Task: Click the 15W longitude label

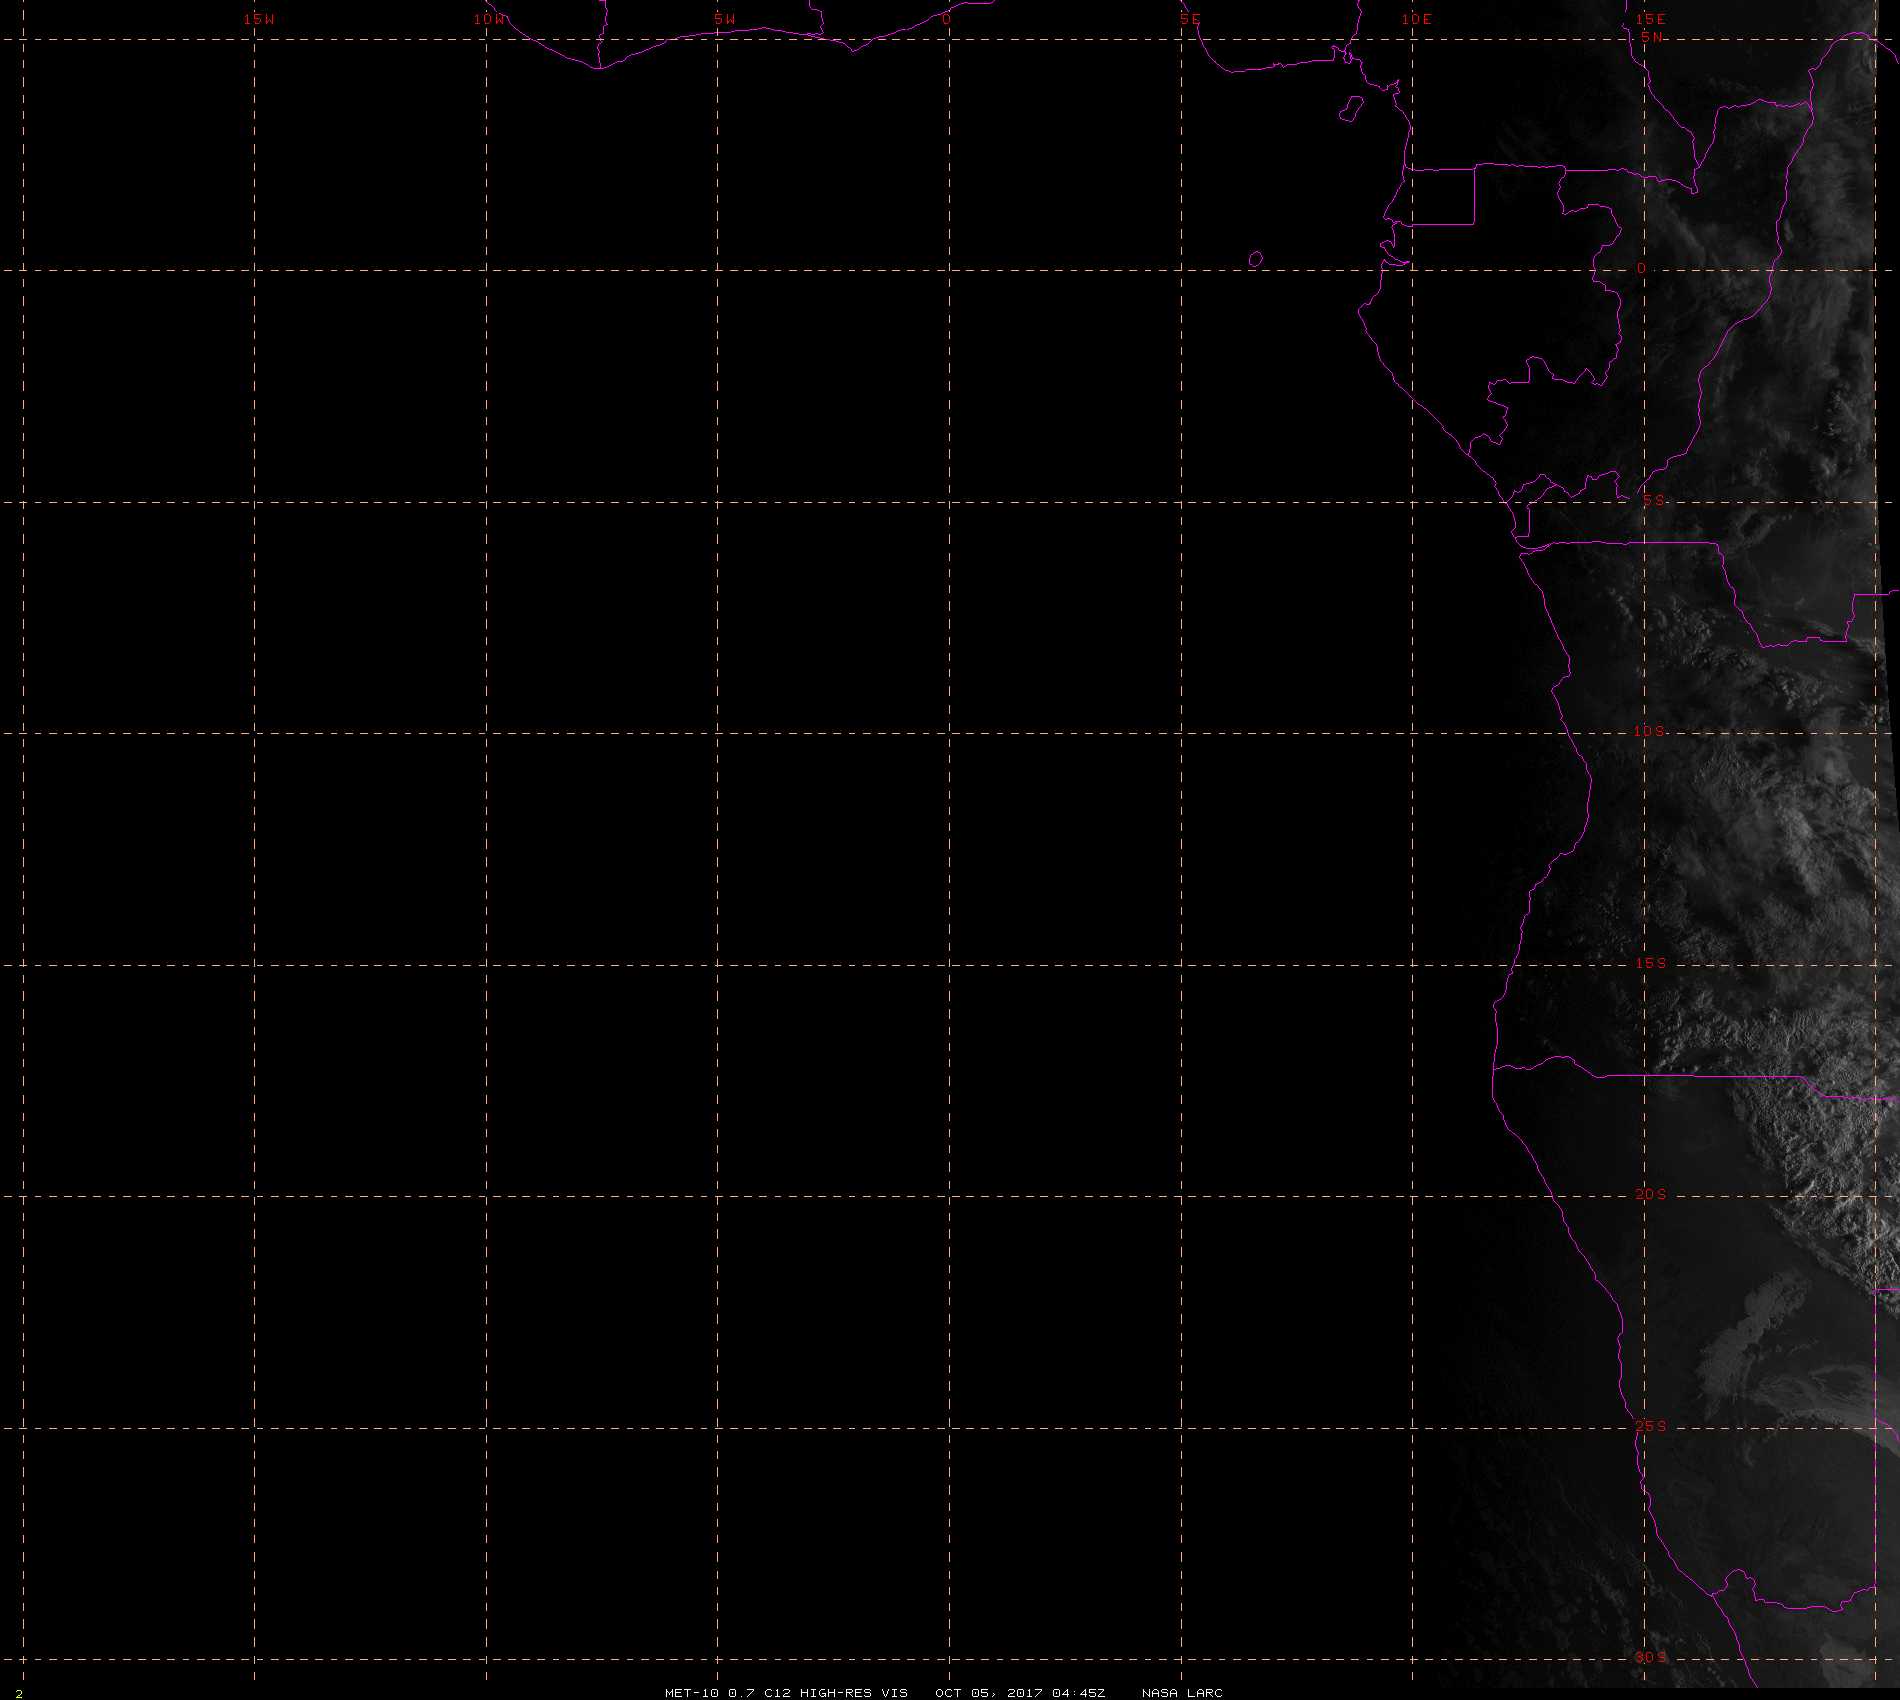Action: pyautogui.click(x=259, y=19)
